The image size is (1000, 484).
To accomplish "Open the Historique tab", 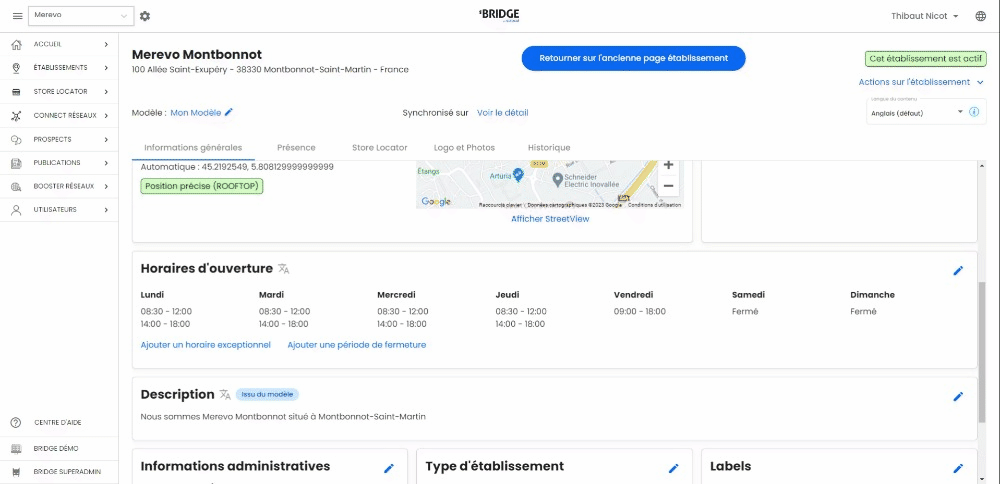I will pyautogui.click(x=549, y=147).
